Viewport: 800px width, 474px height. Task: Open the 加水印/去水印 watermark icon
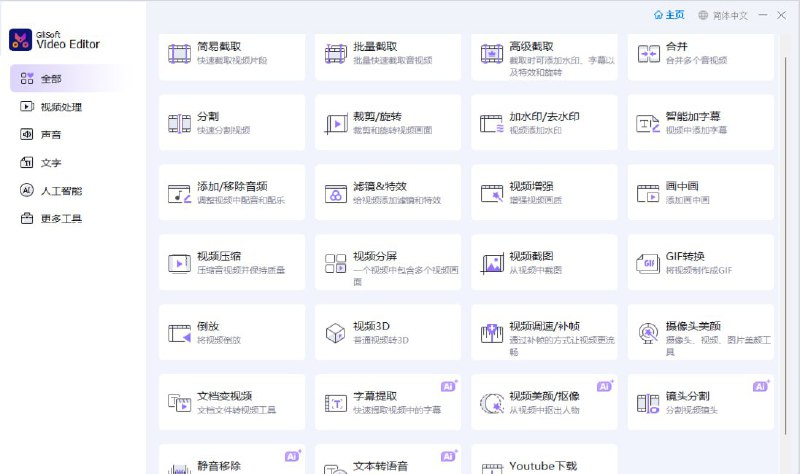492,123
